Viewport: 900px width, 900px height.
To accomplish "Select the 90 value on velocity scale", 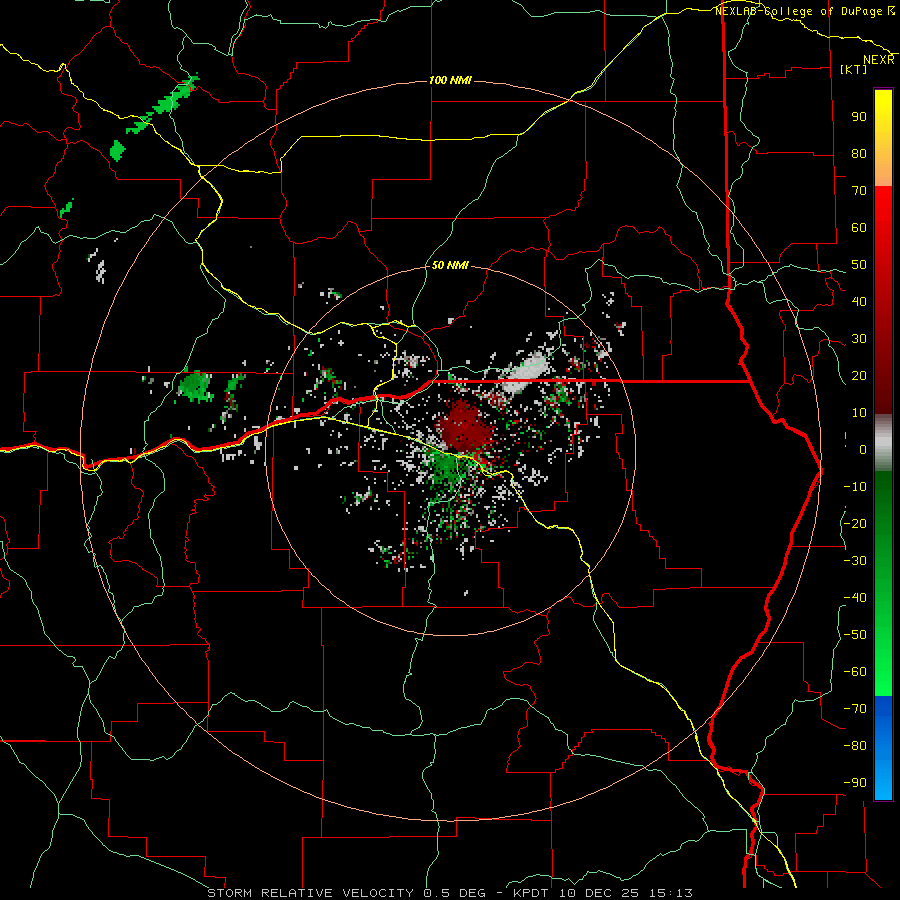I will 859,117.
